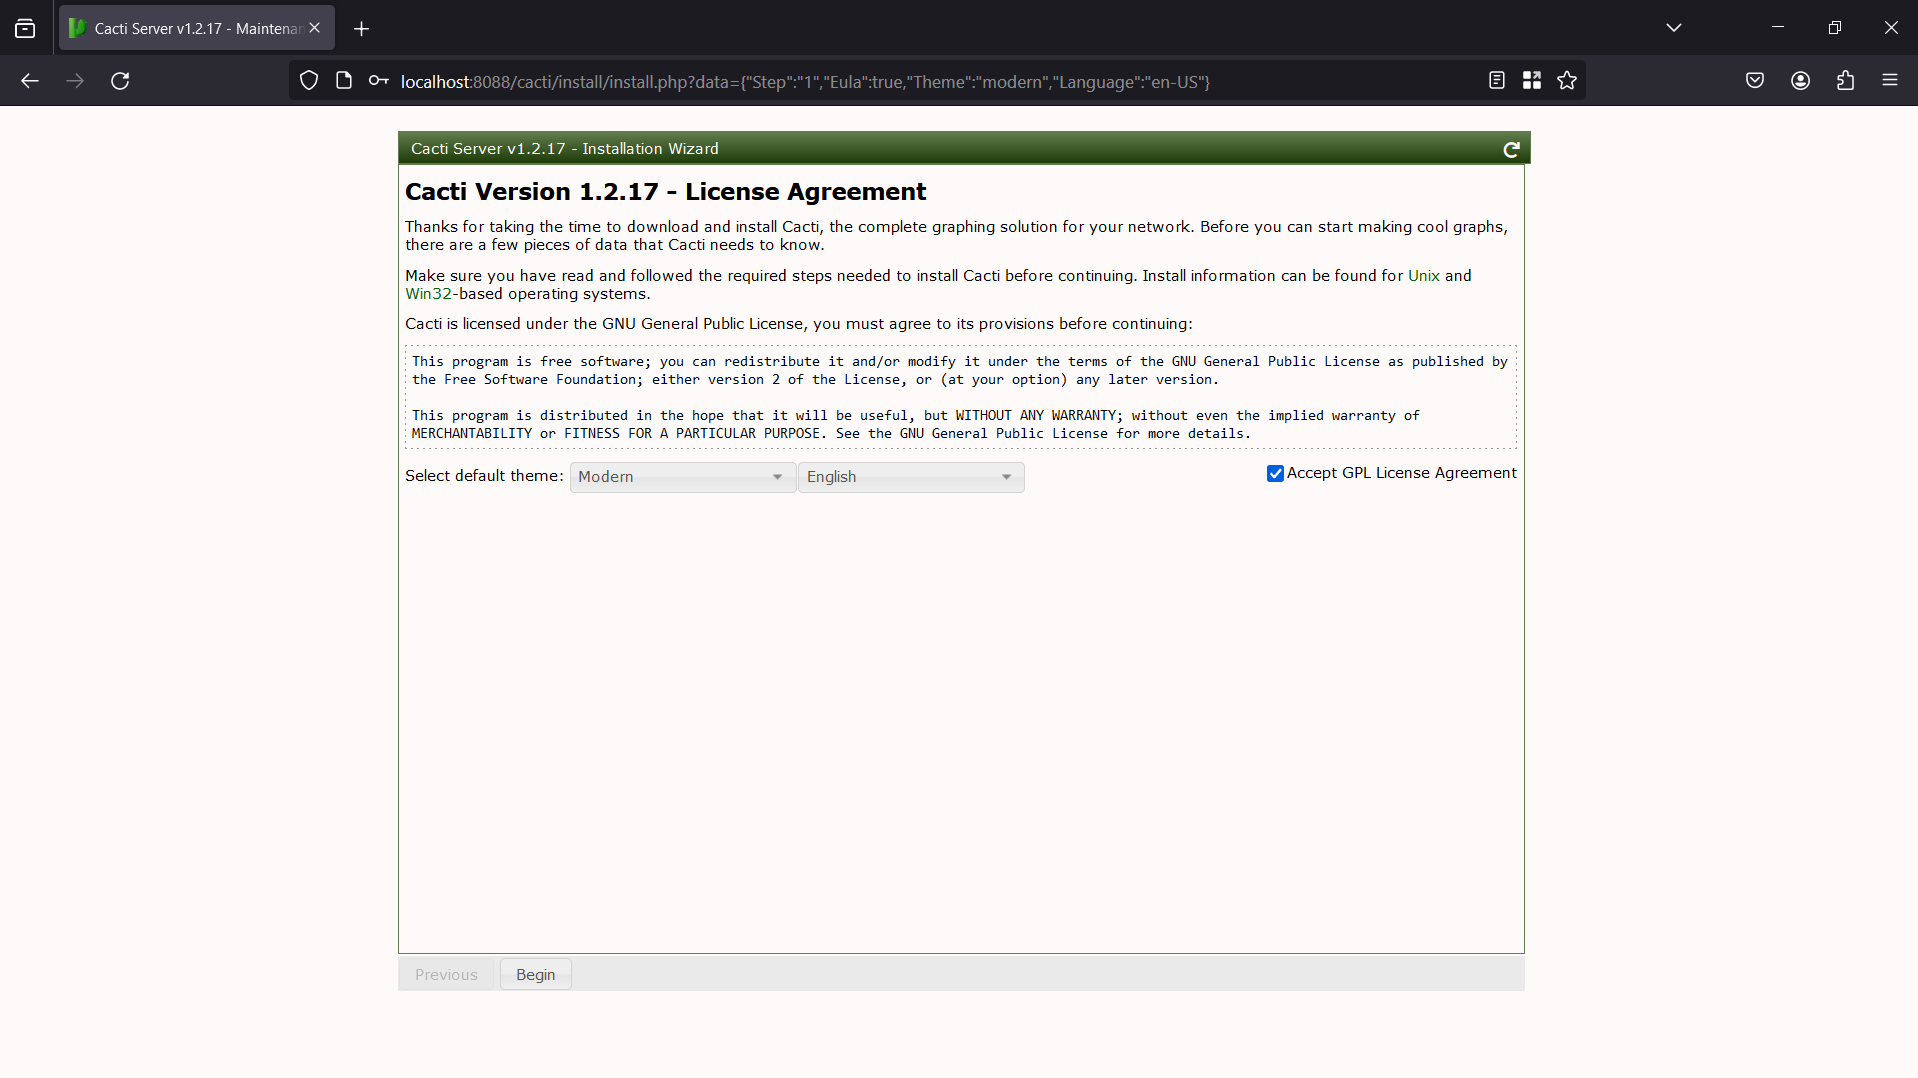The image size is (1918, 1078).
Task: Restore down the browser window
Action: 1834,27
